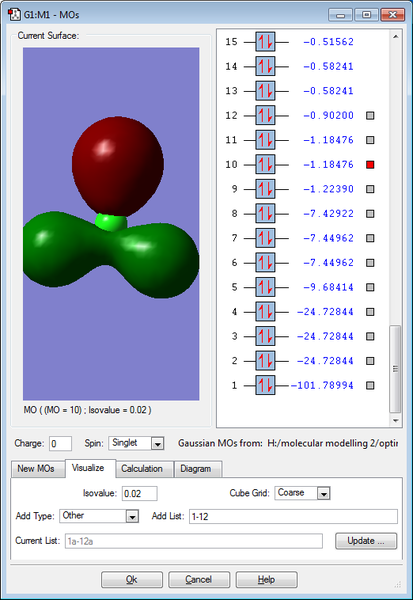The width and height of the screenshot is (413, 600).
Task: Toggle surface marker for orbital 11
Action: [x=370, y=140]
